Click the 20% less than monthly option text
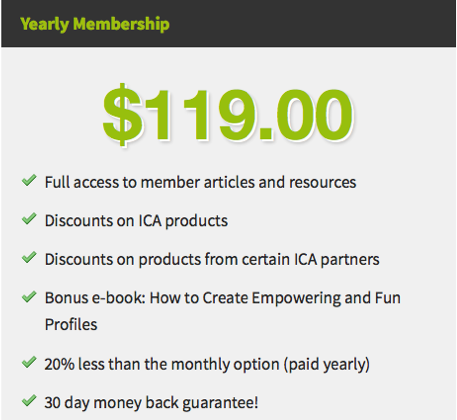 pyautogui.click(x=207, y=364)
